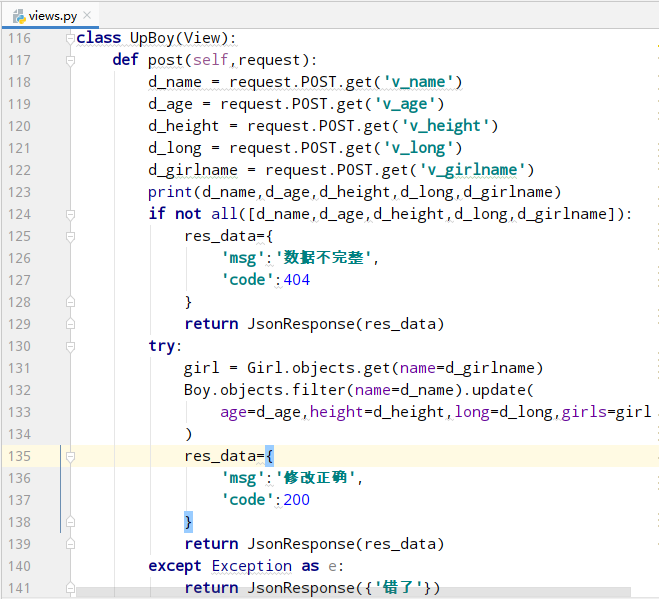Click the fold end marker on line 138
The height and width of the screenshot is (599, 659).
pos(70,522)
